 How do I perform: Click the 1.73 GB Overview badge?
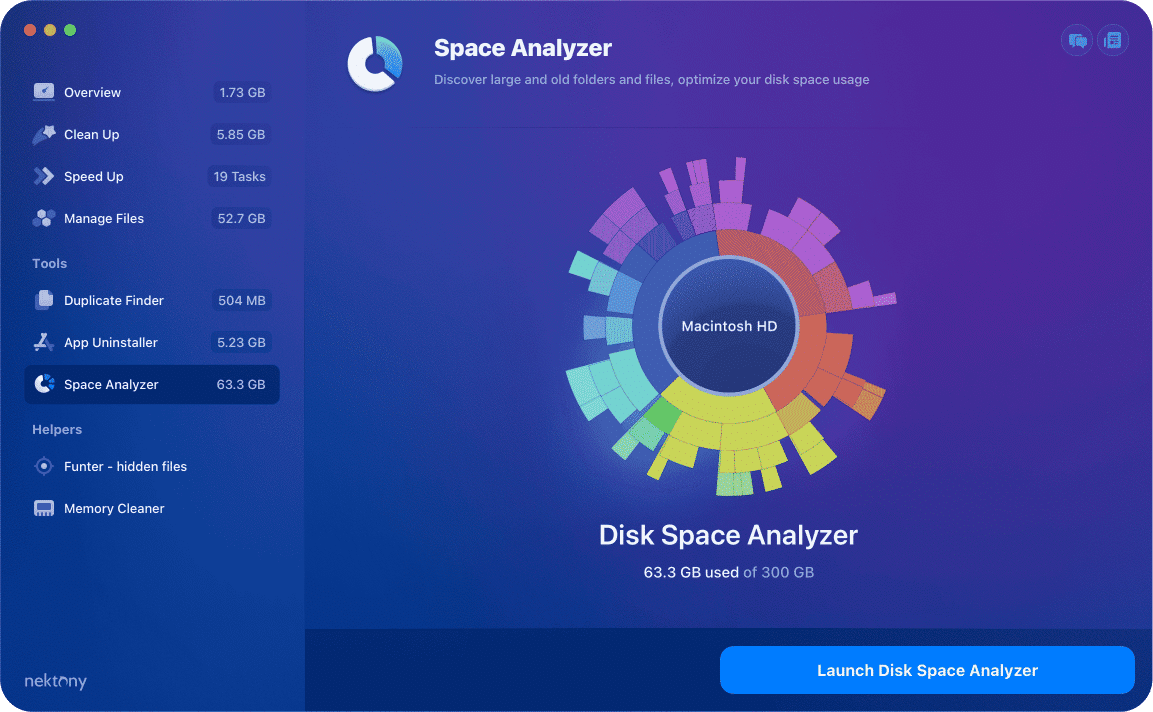(242, 92)
